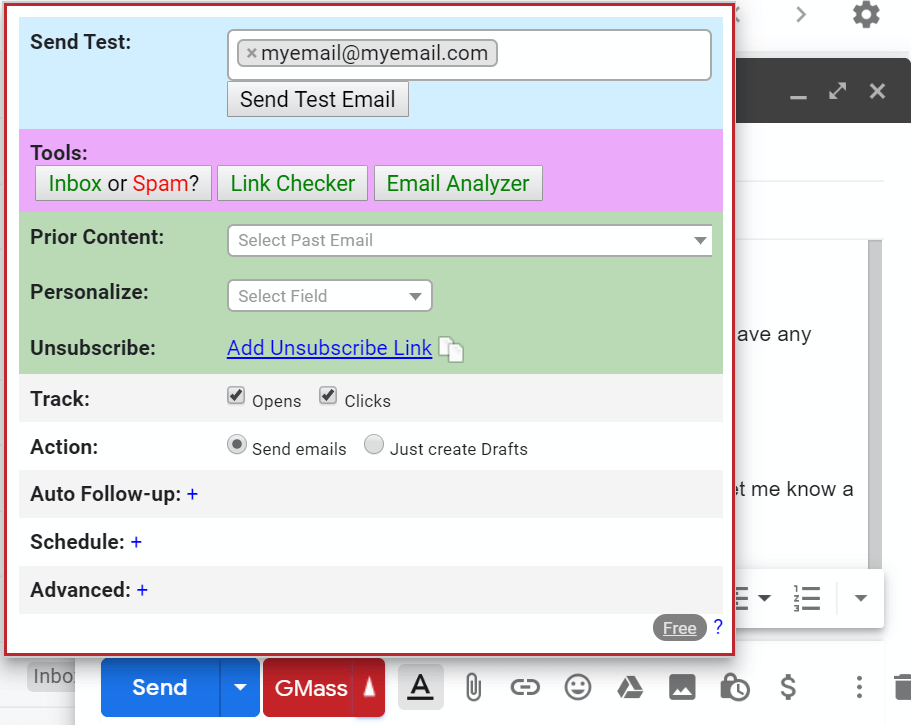911x725 pixels.
Task: Insert photo using the image icon
Action: pyautogui.click(x=682, y=688)
